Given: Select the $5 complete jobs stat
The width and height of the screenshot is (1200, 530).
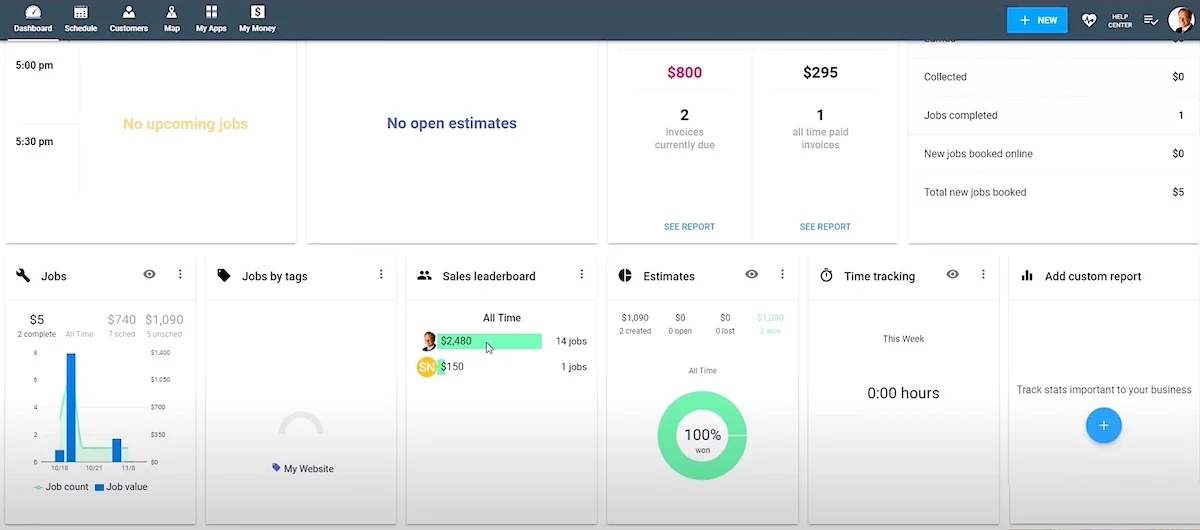Looking at the screenshot, I should (37, 324).
